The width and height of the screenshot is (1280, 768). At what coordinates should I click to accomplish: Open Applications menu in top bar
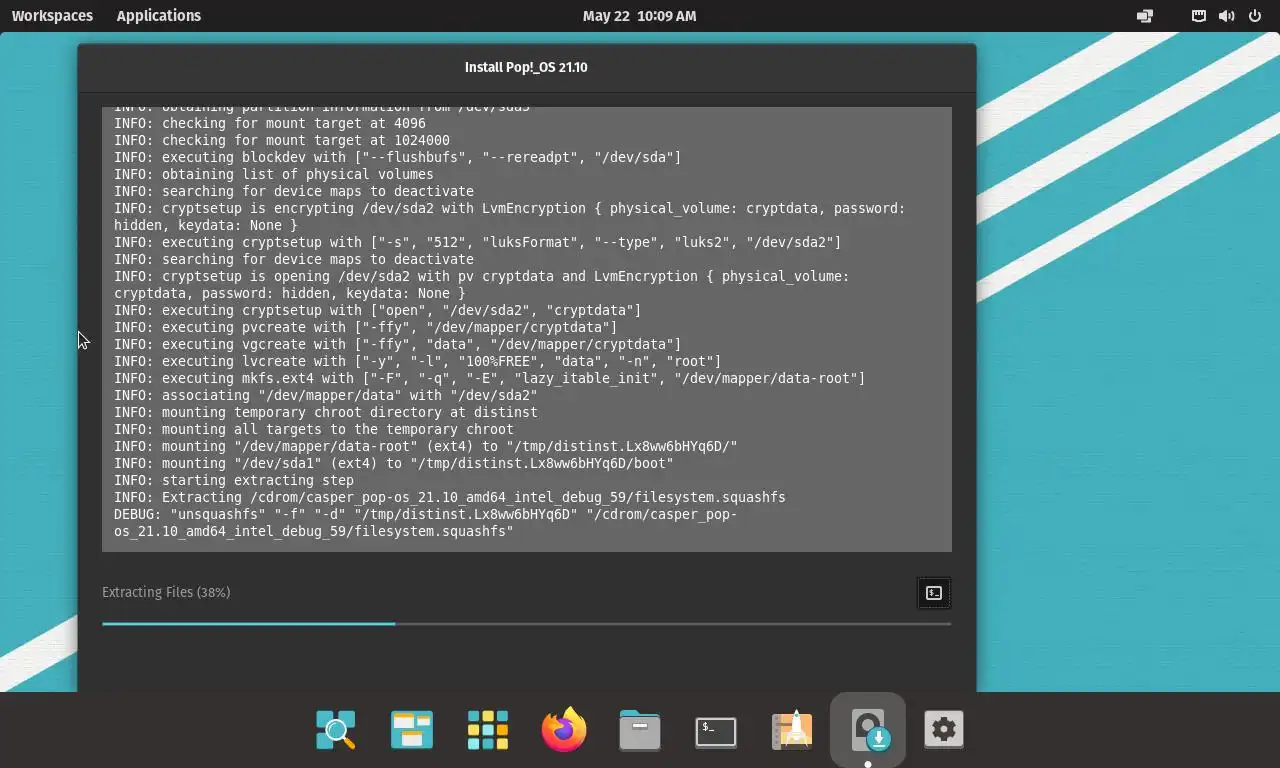(158, 16)
